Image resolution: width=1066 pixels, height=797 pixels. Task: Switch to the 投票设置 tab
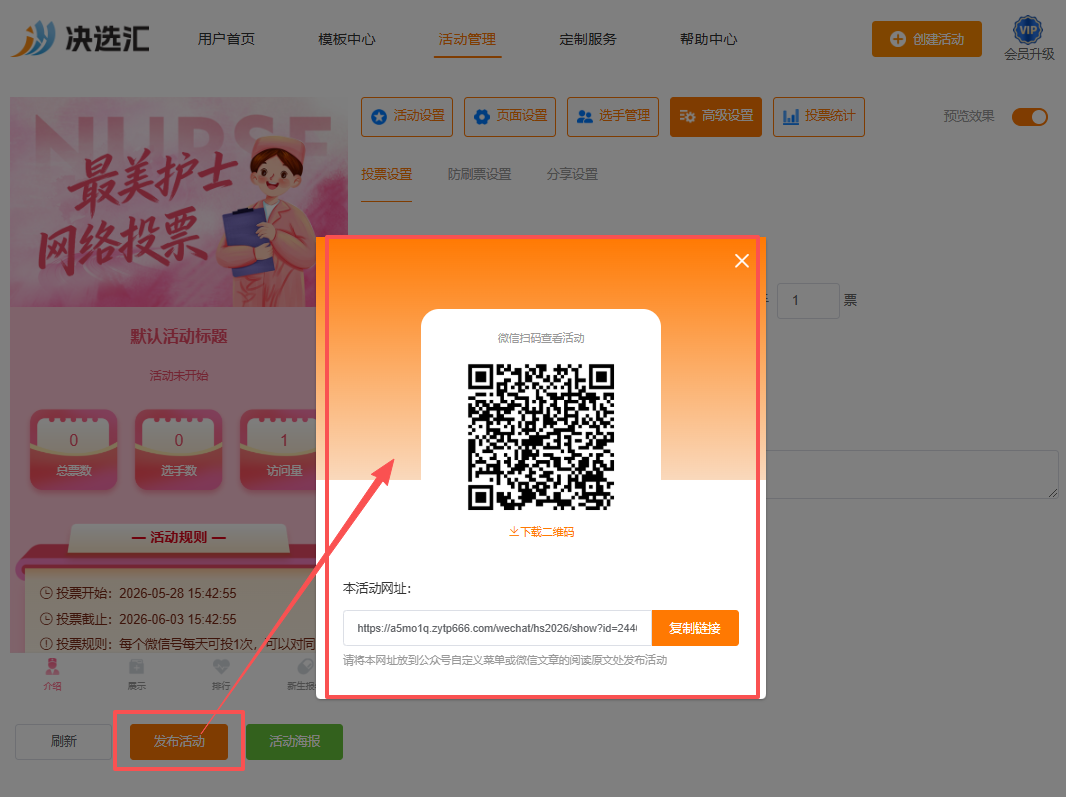coord(386,174)
